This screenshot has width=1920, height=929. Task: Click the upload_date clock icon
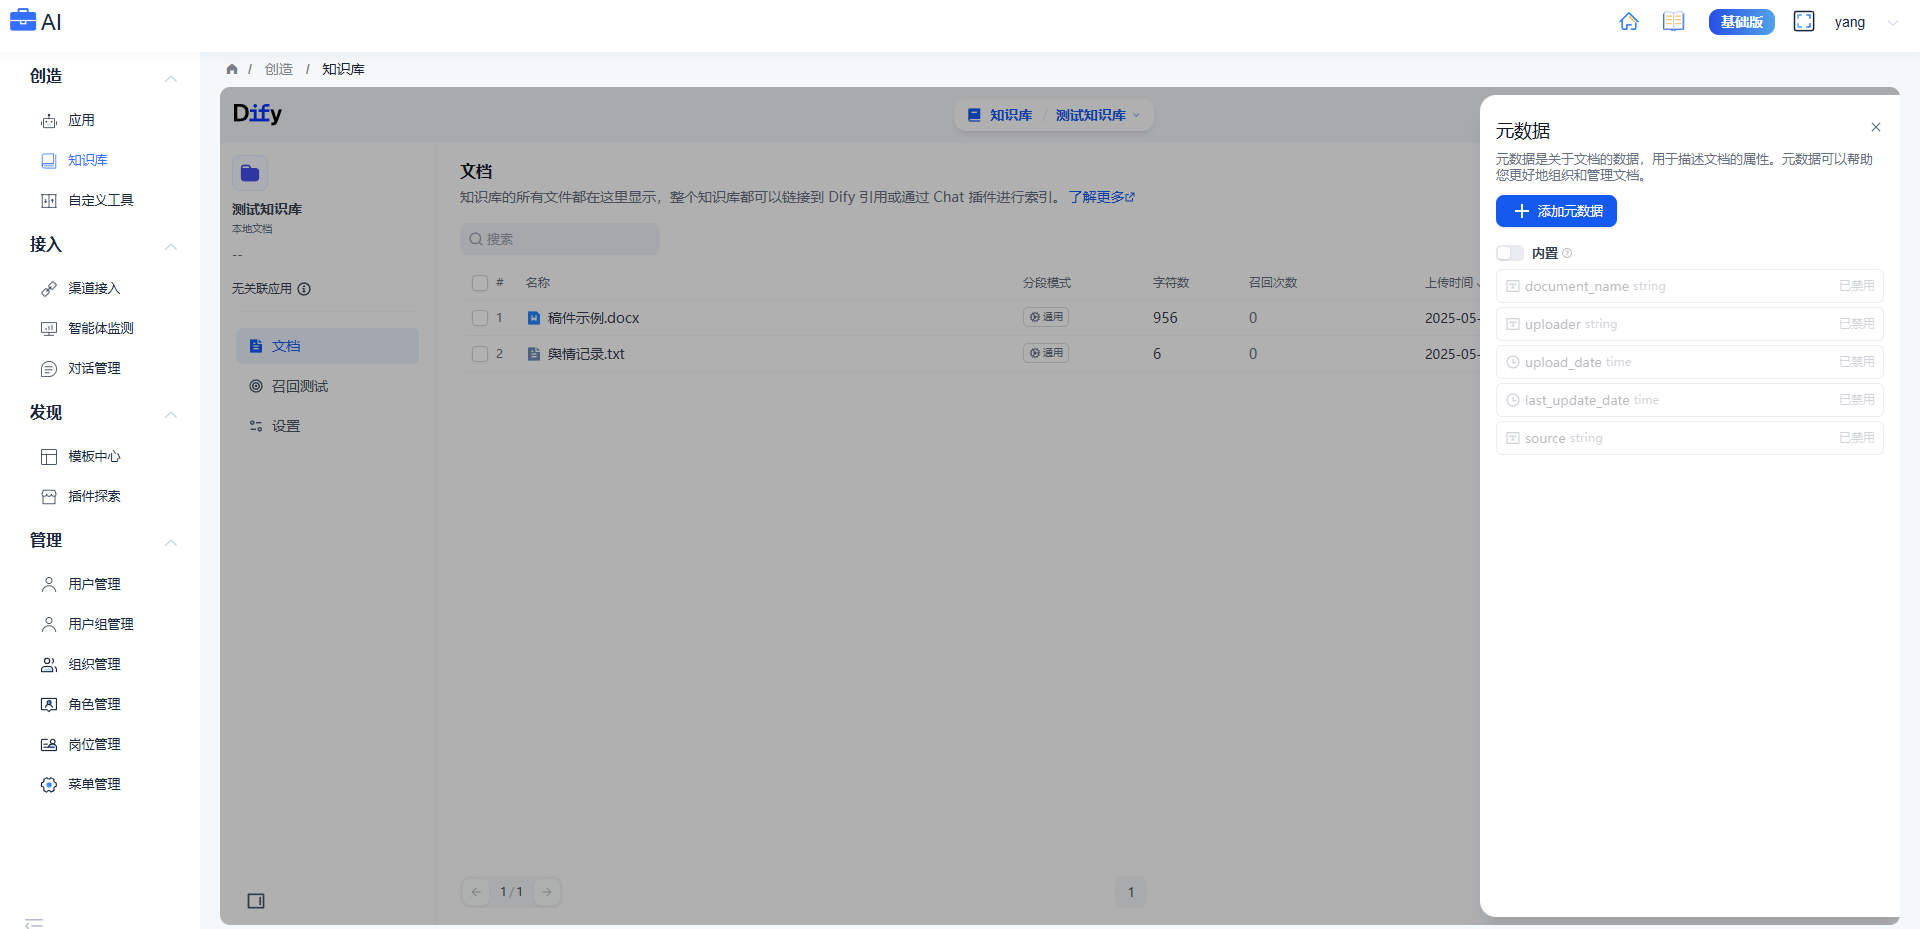[1513, 362]
